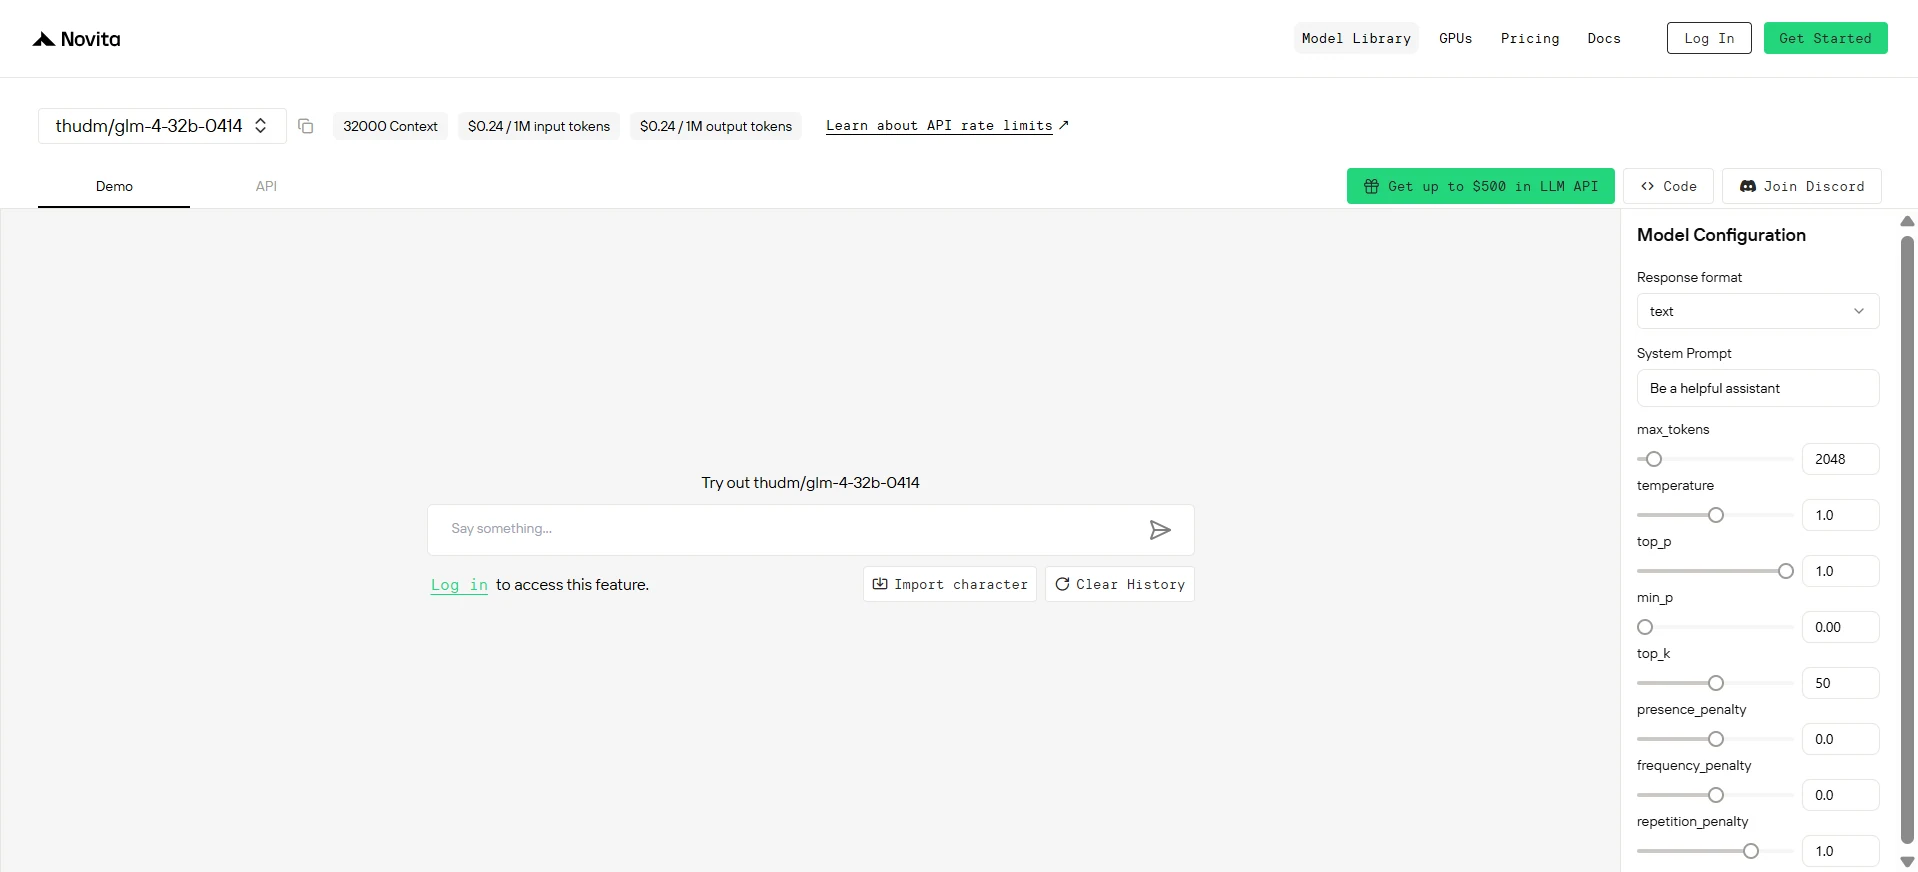Open the Code view button
1918x872 pixels.
point(1668,186)
